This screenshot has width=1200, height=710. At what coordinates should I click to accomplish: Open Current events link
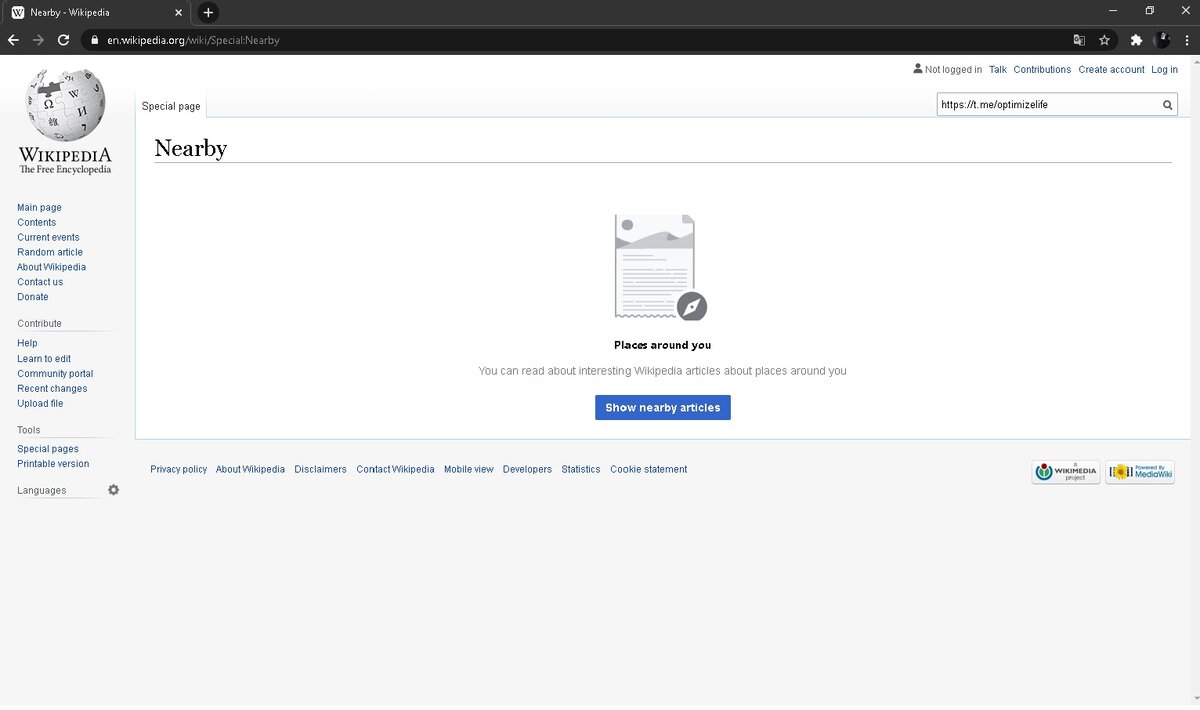[x=48, y=238]
